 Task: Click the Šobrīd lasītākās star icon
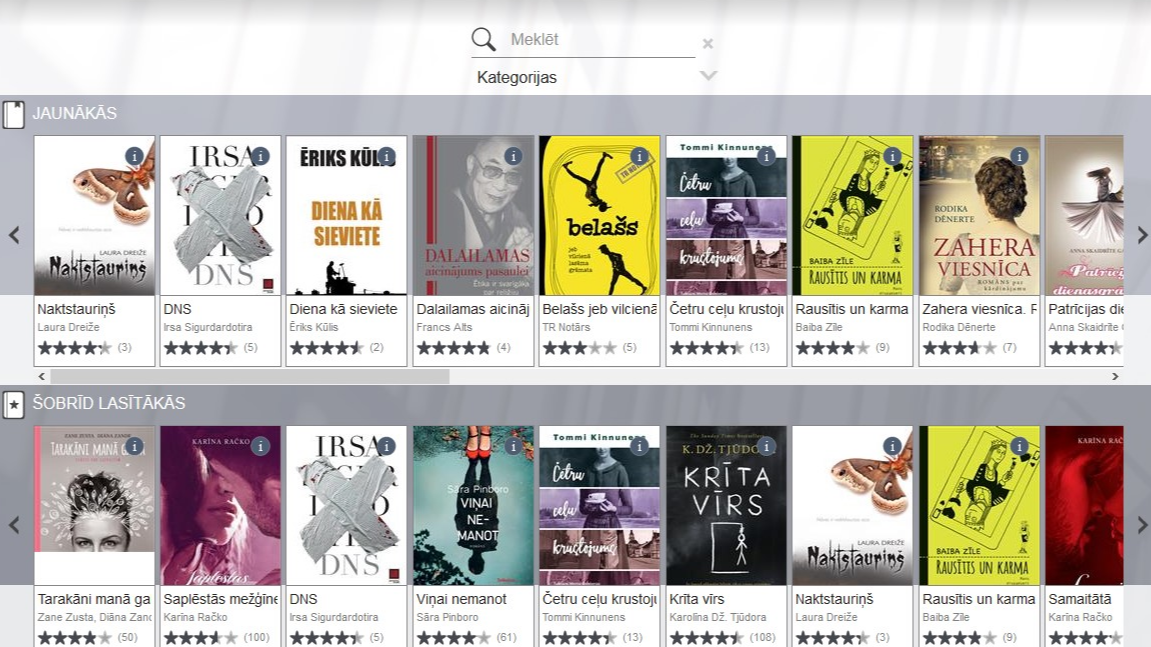pyautogui.click(x=13, y=405)
